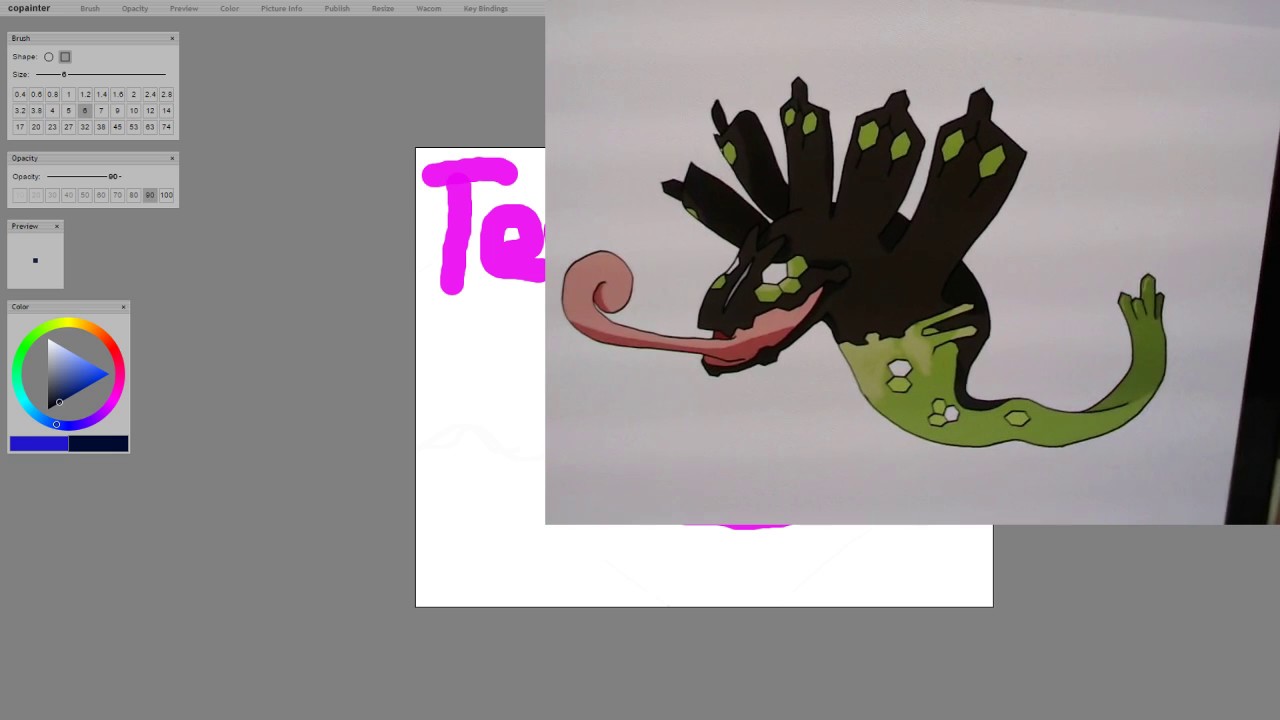1280x720 pixels.
Task: Set brush size to 0.6
Action: pos(36,95)
